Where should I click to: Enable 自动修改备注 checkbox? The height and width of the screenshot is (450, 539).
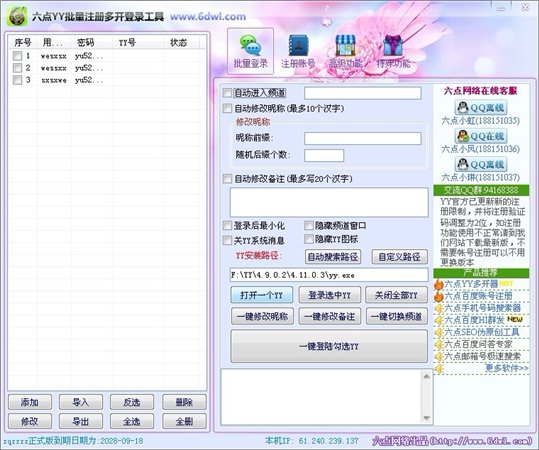[227, 179]
